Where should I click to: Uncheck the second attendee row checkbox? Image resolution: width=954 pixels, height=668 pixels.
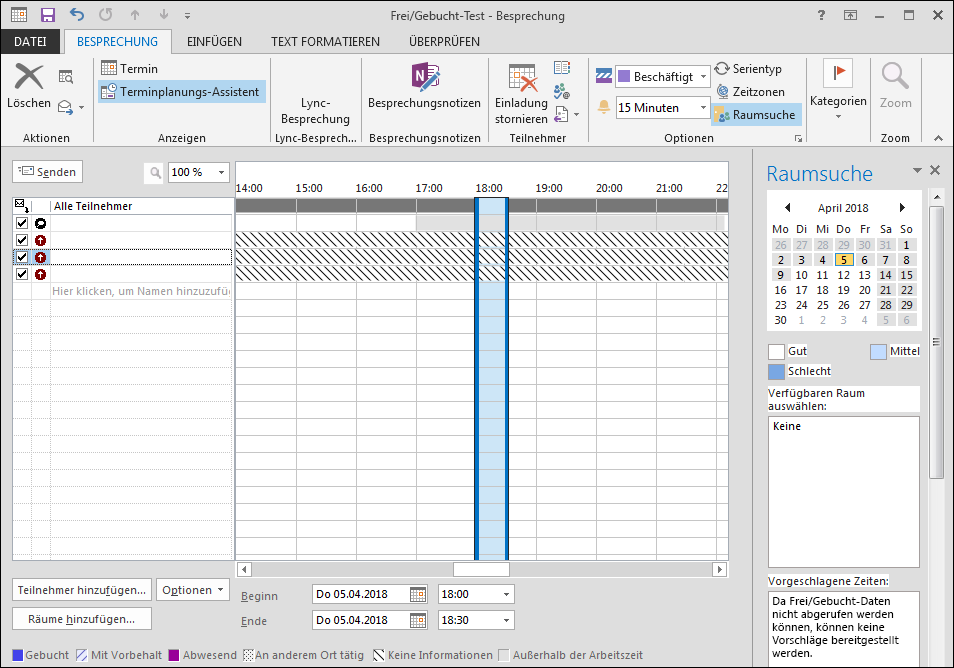(x=22, y=240)
